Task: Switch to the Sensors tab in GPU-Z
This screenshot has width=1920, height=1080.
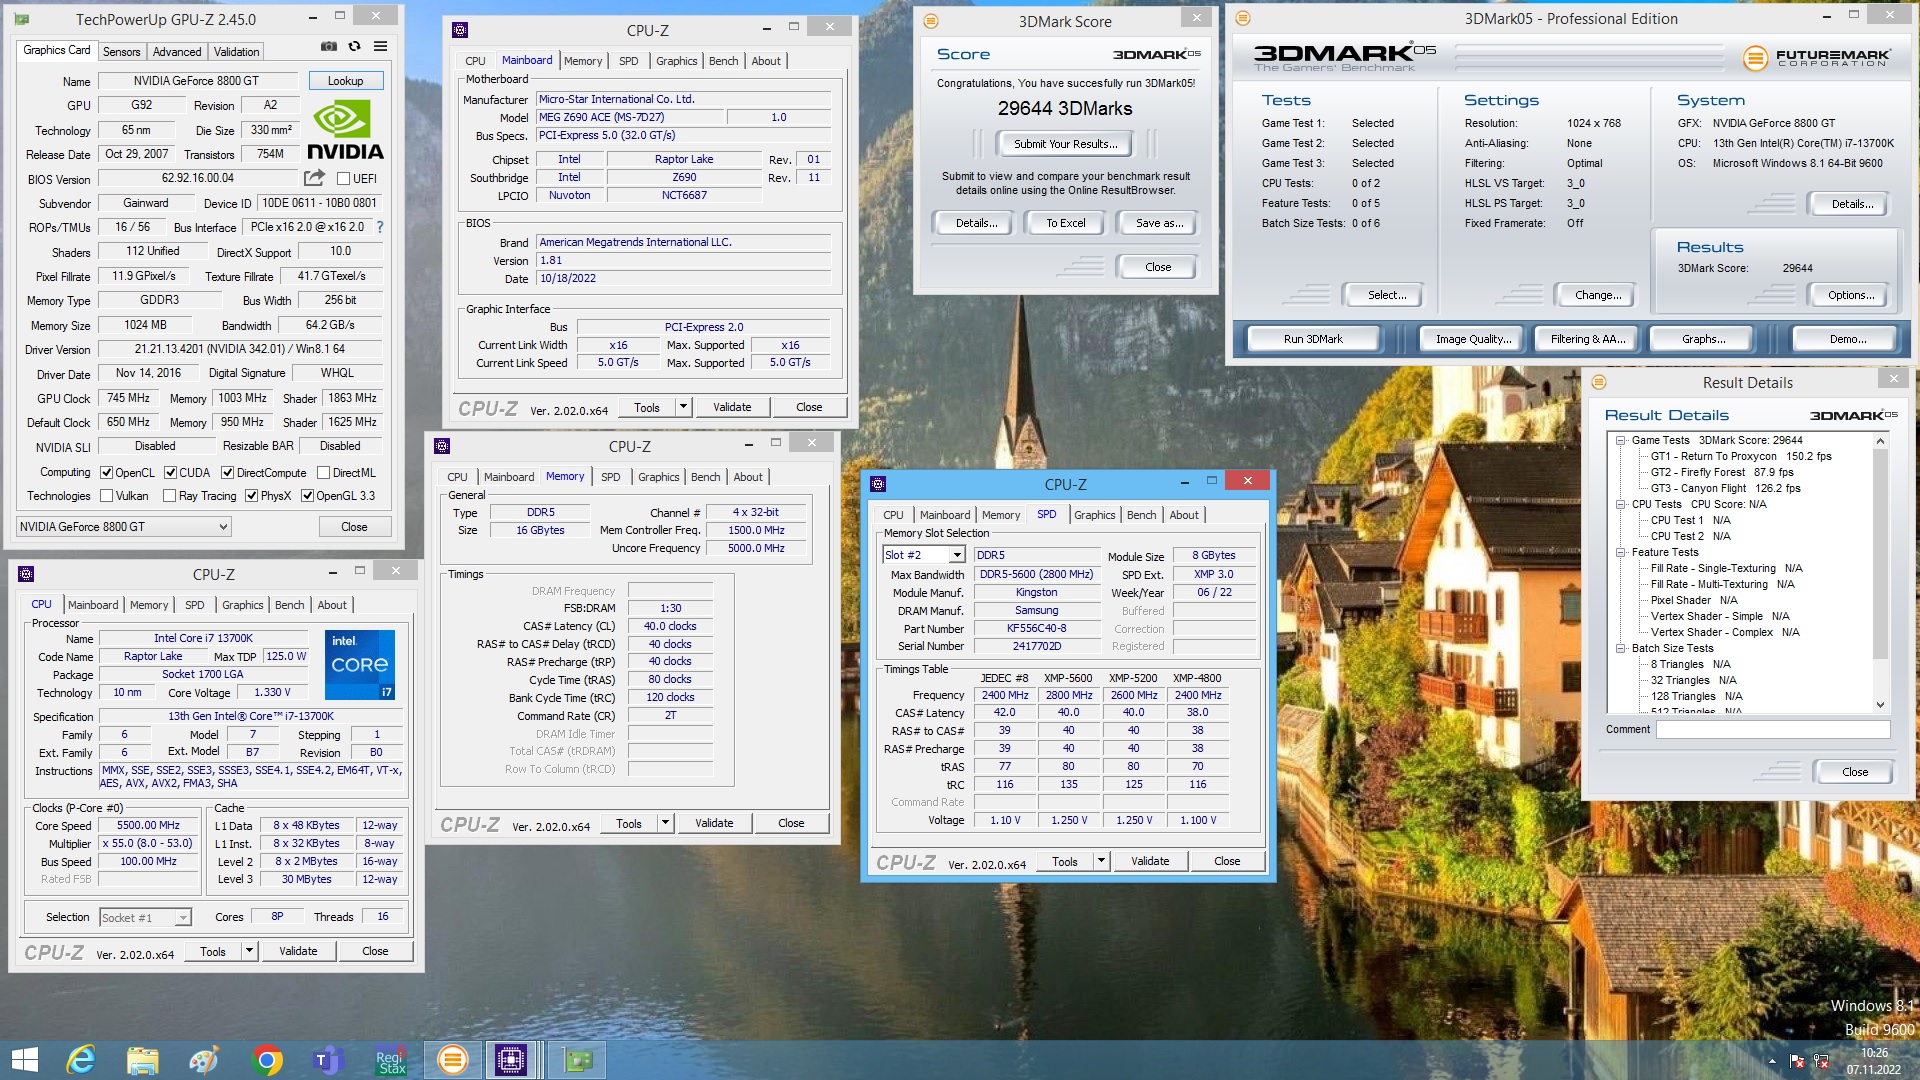Action: (121, 51)
